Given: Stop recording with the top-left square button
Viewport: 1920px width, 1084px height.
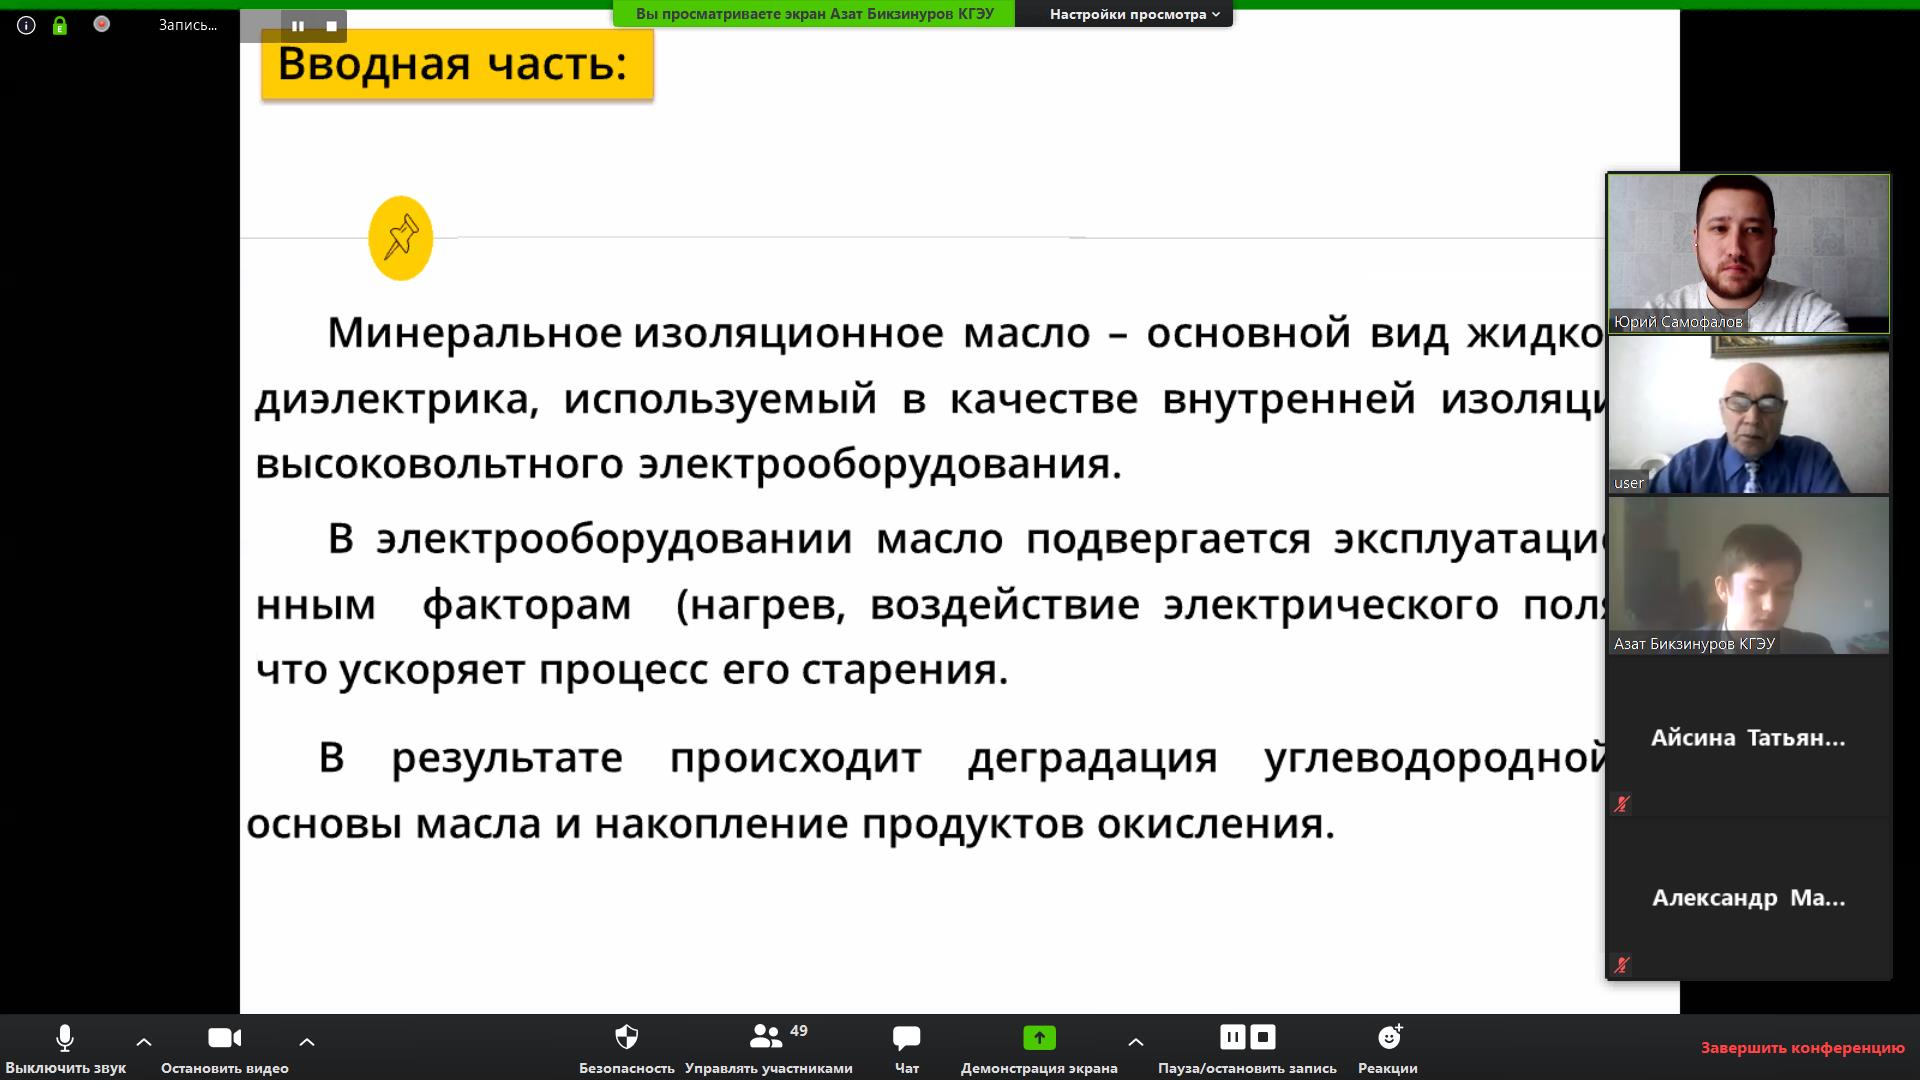Looking at the screenshot, I should 332,26.
